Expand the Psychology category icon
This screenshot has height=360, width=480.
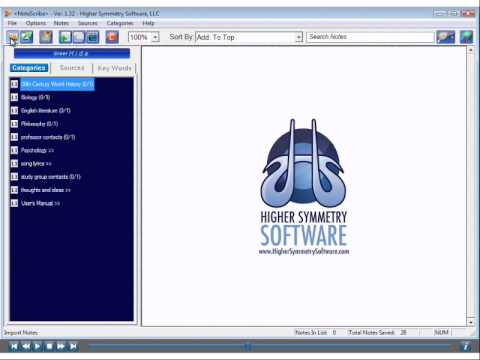pos(14,150)
